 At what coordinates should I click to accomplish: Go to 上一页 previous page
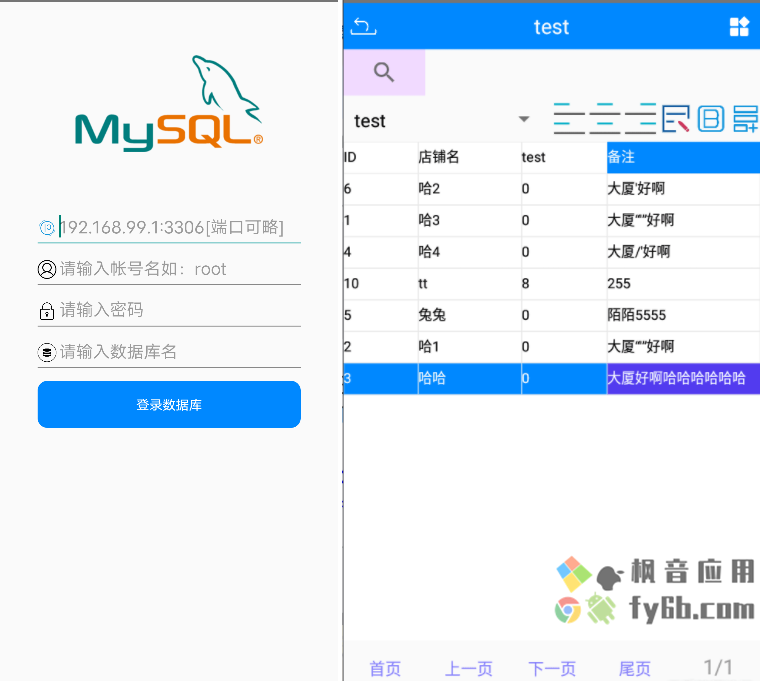(x=469, y=668)
